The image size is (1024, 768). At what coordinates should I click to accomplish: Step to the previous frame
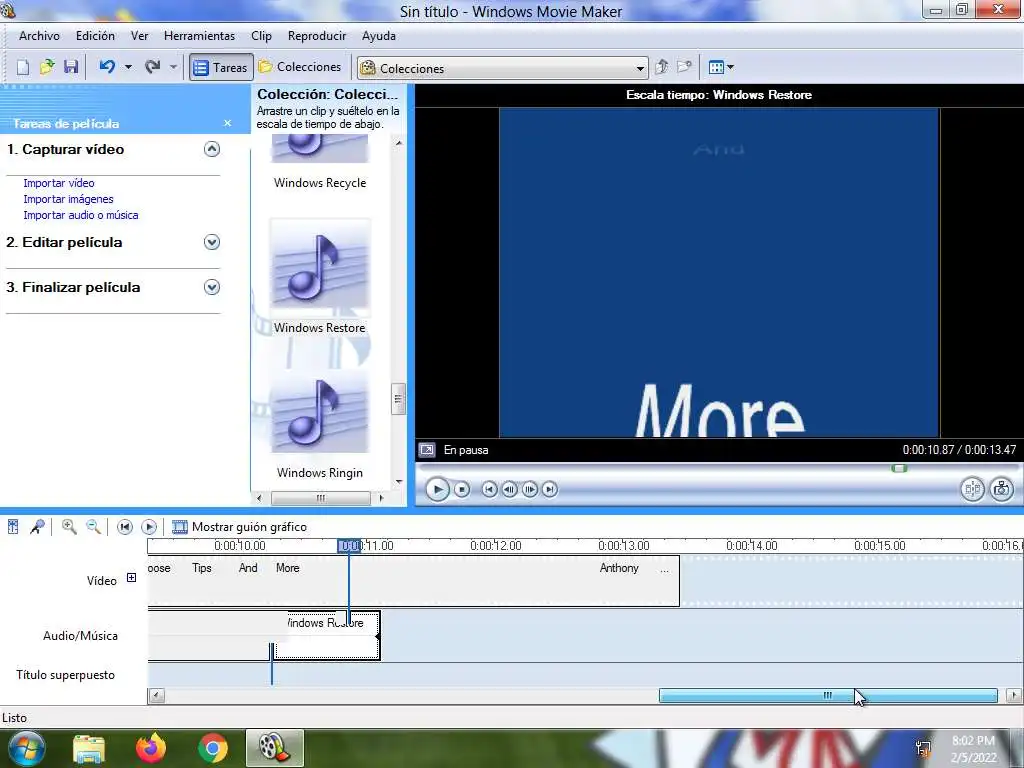(x=509, y=489)
